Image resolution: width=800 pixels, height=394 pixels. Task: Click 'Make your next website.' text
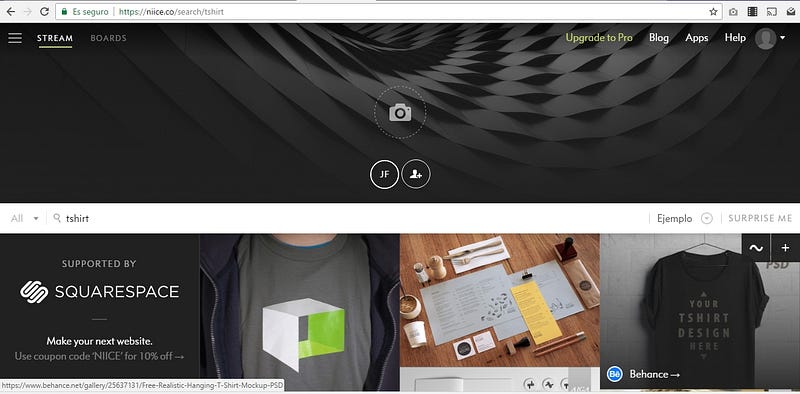pyautogui.click(x=99, y=341)
